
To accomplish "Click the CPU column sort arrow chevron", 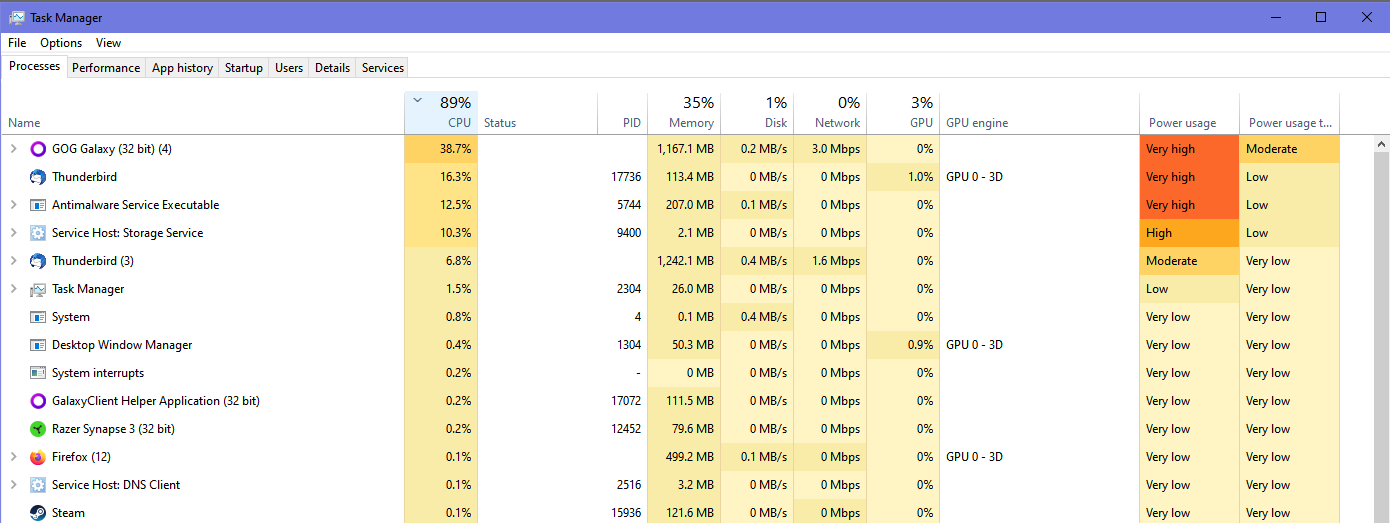I will tap(418, 101).
